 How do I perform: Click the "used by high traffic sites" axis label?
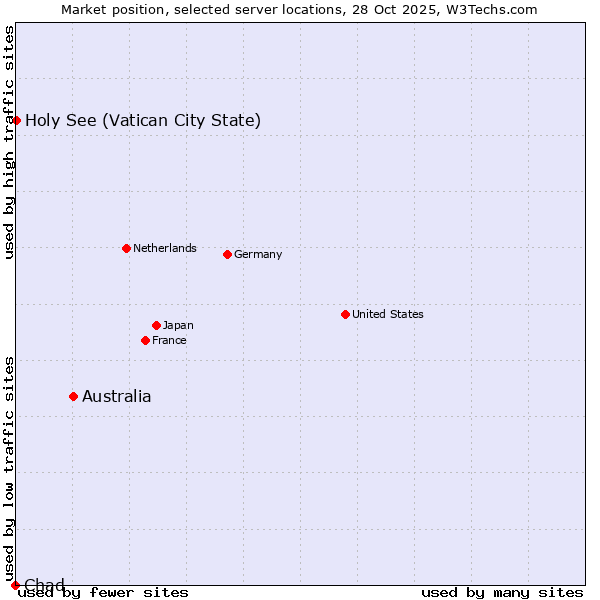coord(9,143)
